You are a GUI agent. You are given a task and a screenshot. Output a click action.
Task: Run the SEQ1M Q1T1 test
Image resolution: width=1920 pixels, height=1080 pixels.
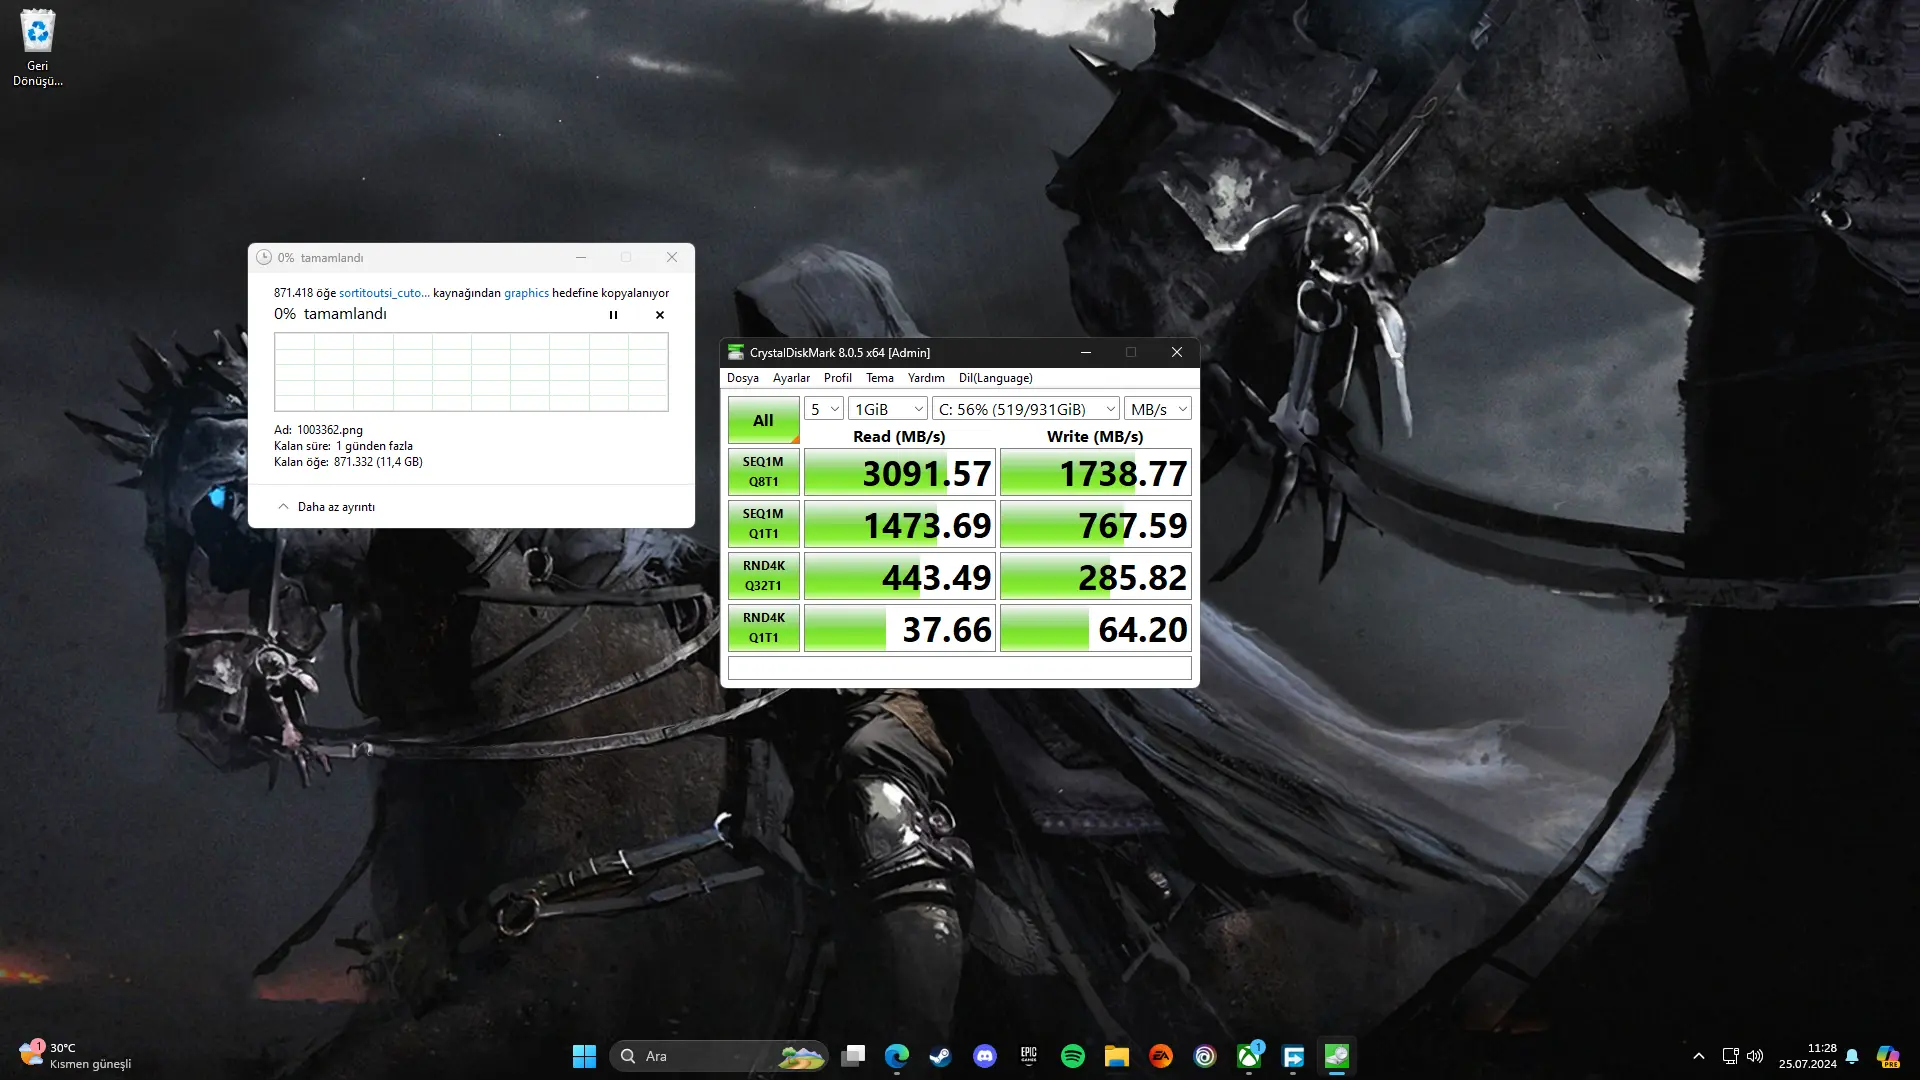pyautogui.click(x=763, y=524)
